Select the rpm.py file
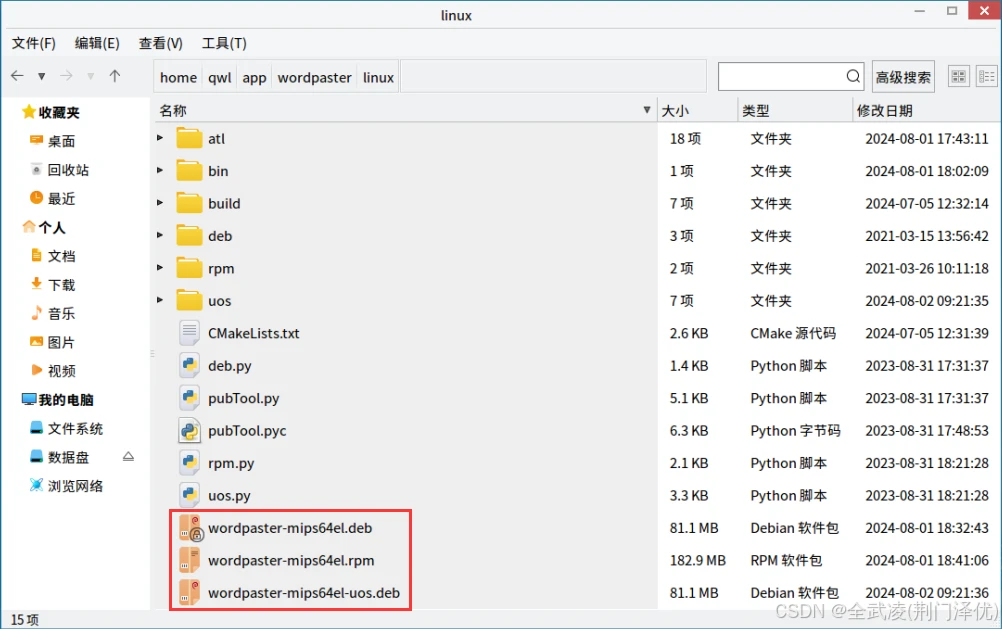This screenshot has width=1002, height=629. 231,463
